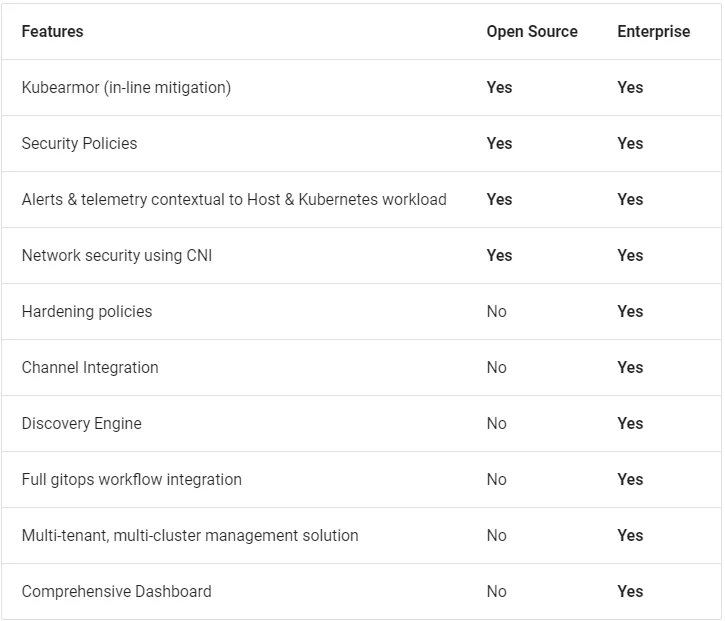The width and height of the screenshot is (725, 621).
Task: Click Full gitops workflow integration text
Action: click(132, 480)
